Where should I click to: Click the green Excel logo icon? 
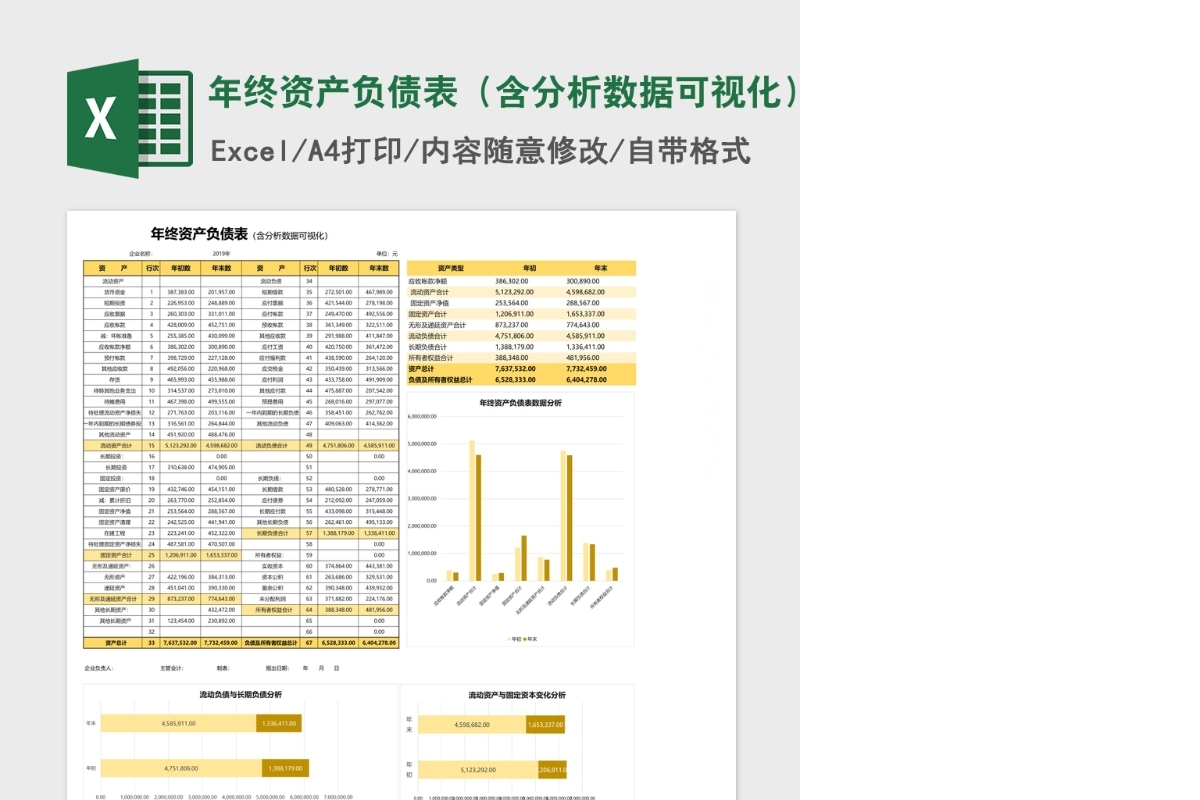(129, 118)
